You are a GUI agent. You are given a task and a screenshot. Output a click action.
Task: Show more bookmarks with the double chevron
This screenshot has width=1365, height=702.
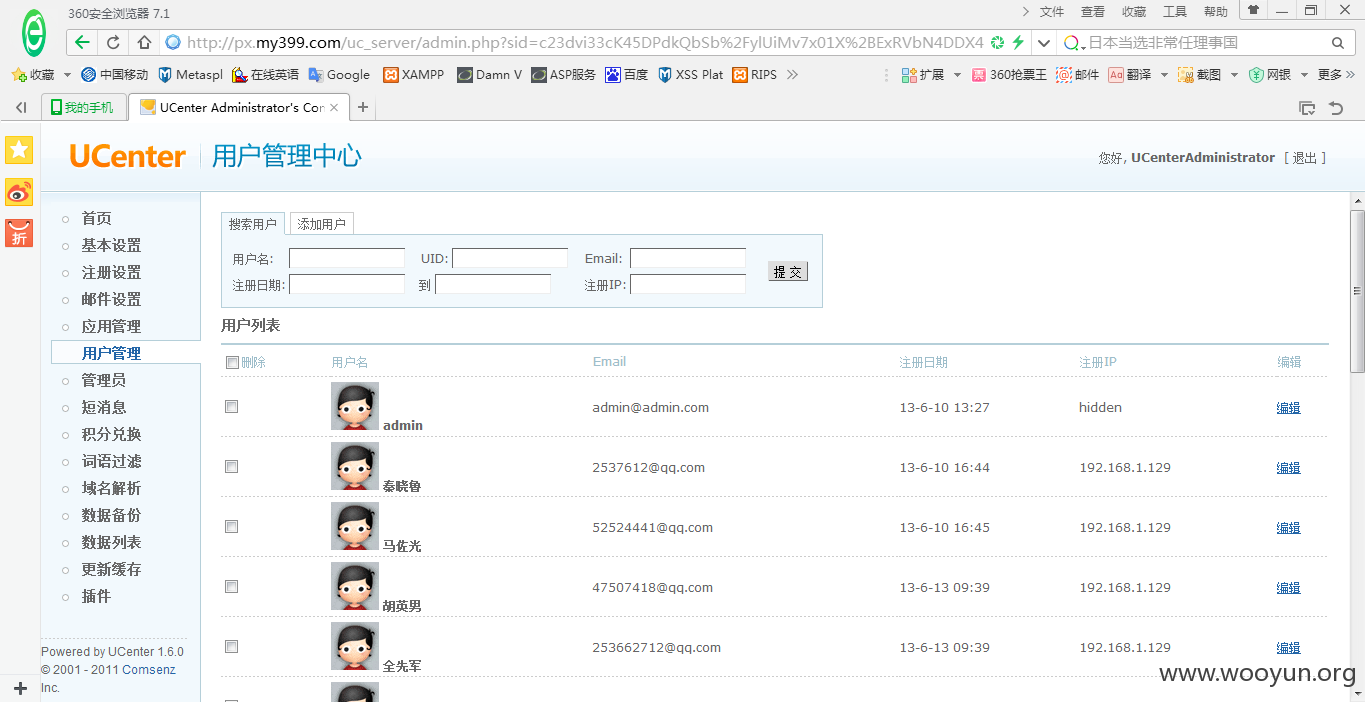pos(792,75)
